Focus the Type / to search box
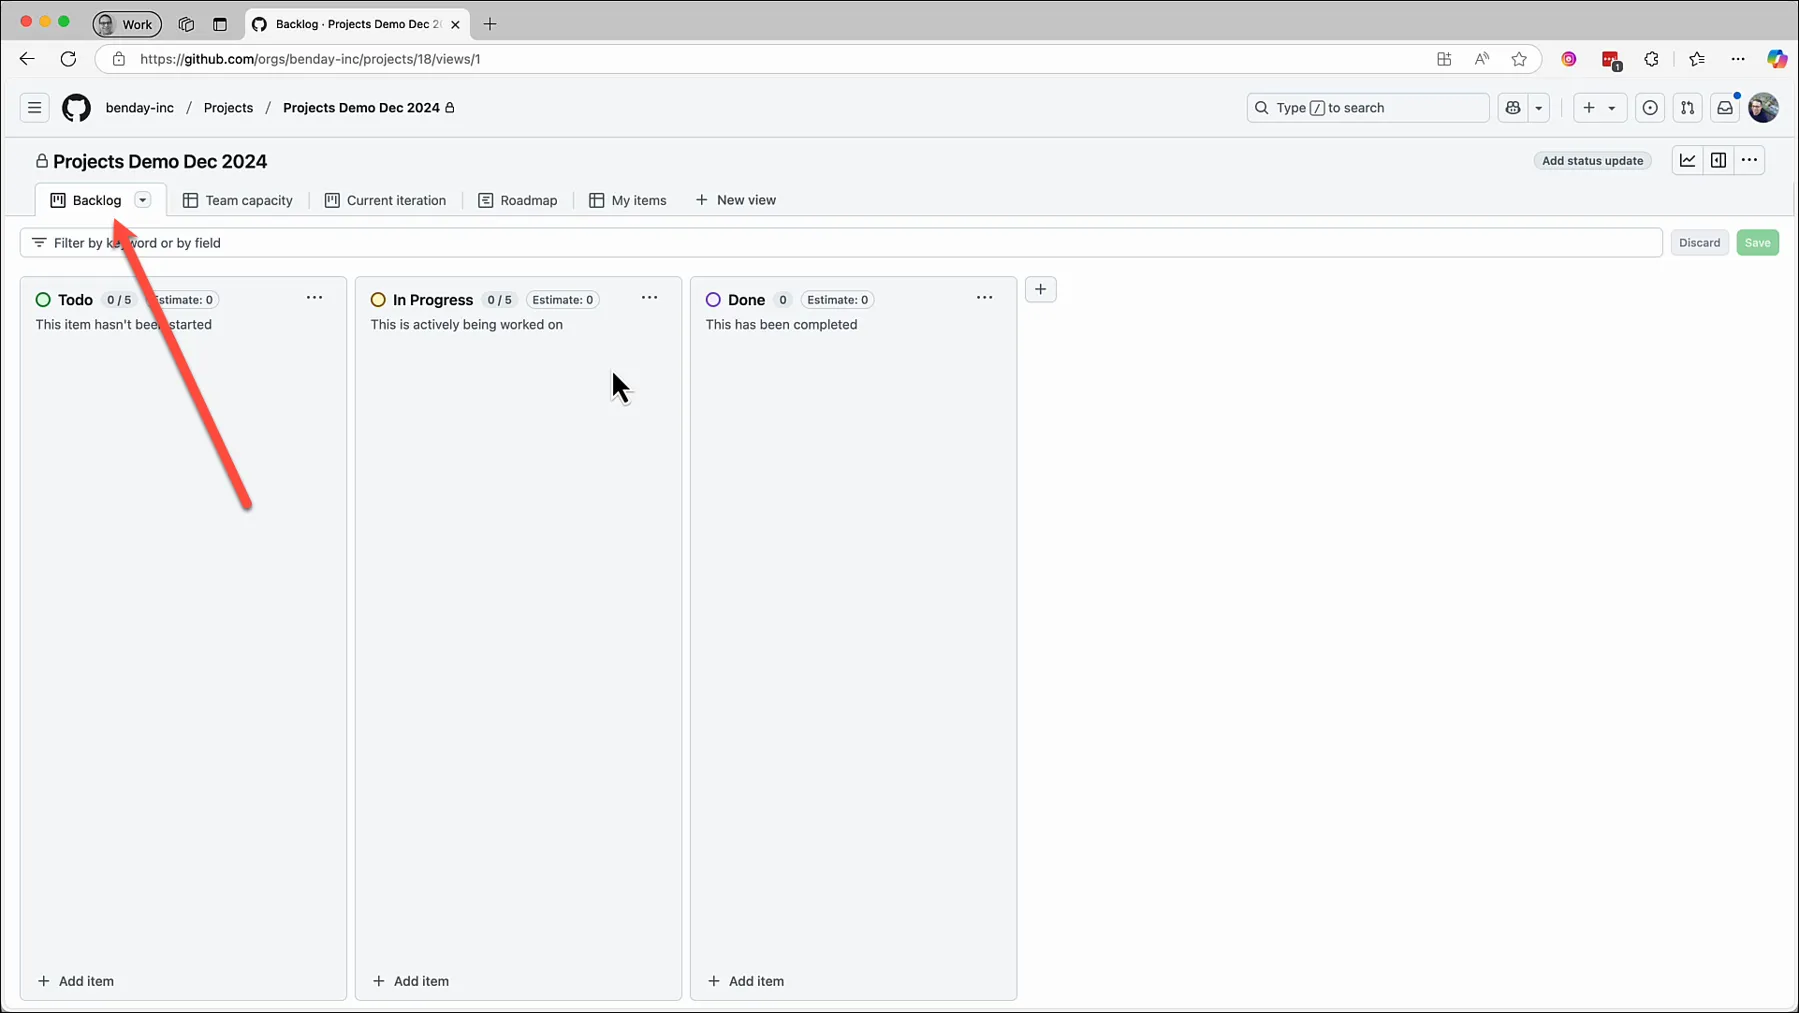Viewport: 1799px width, 1013px height. point(1367,108)
